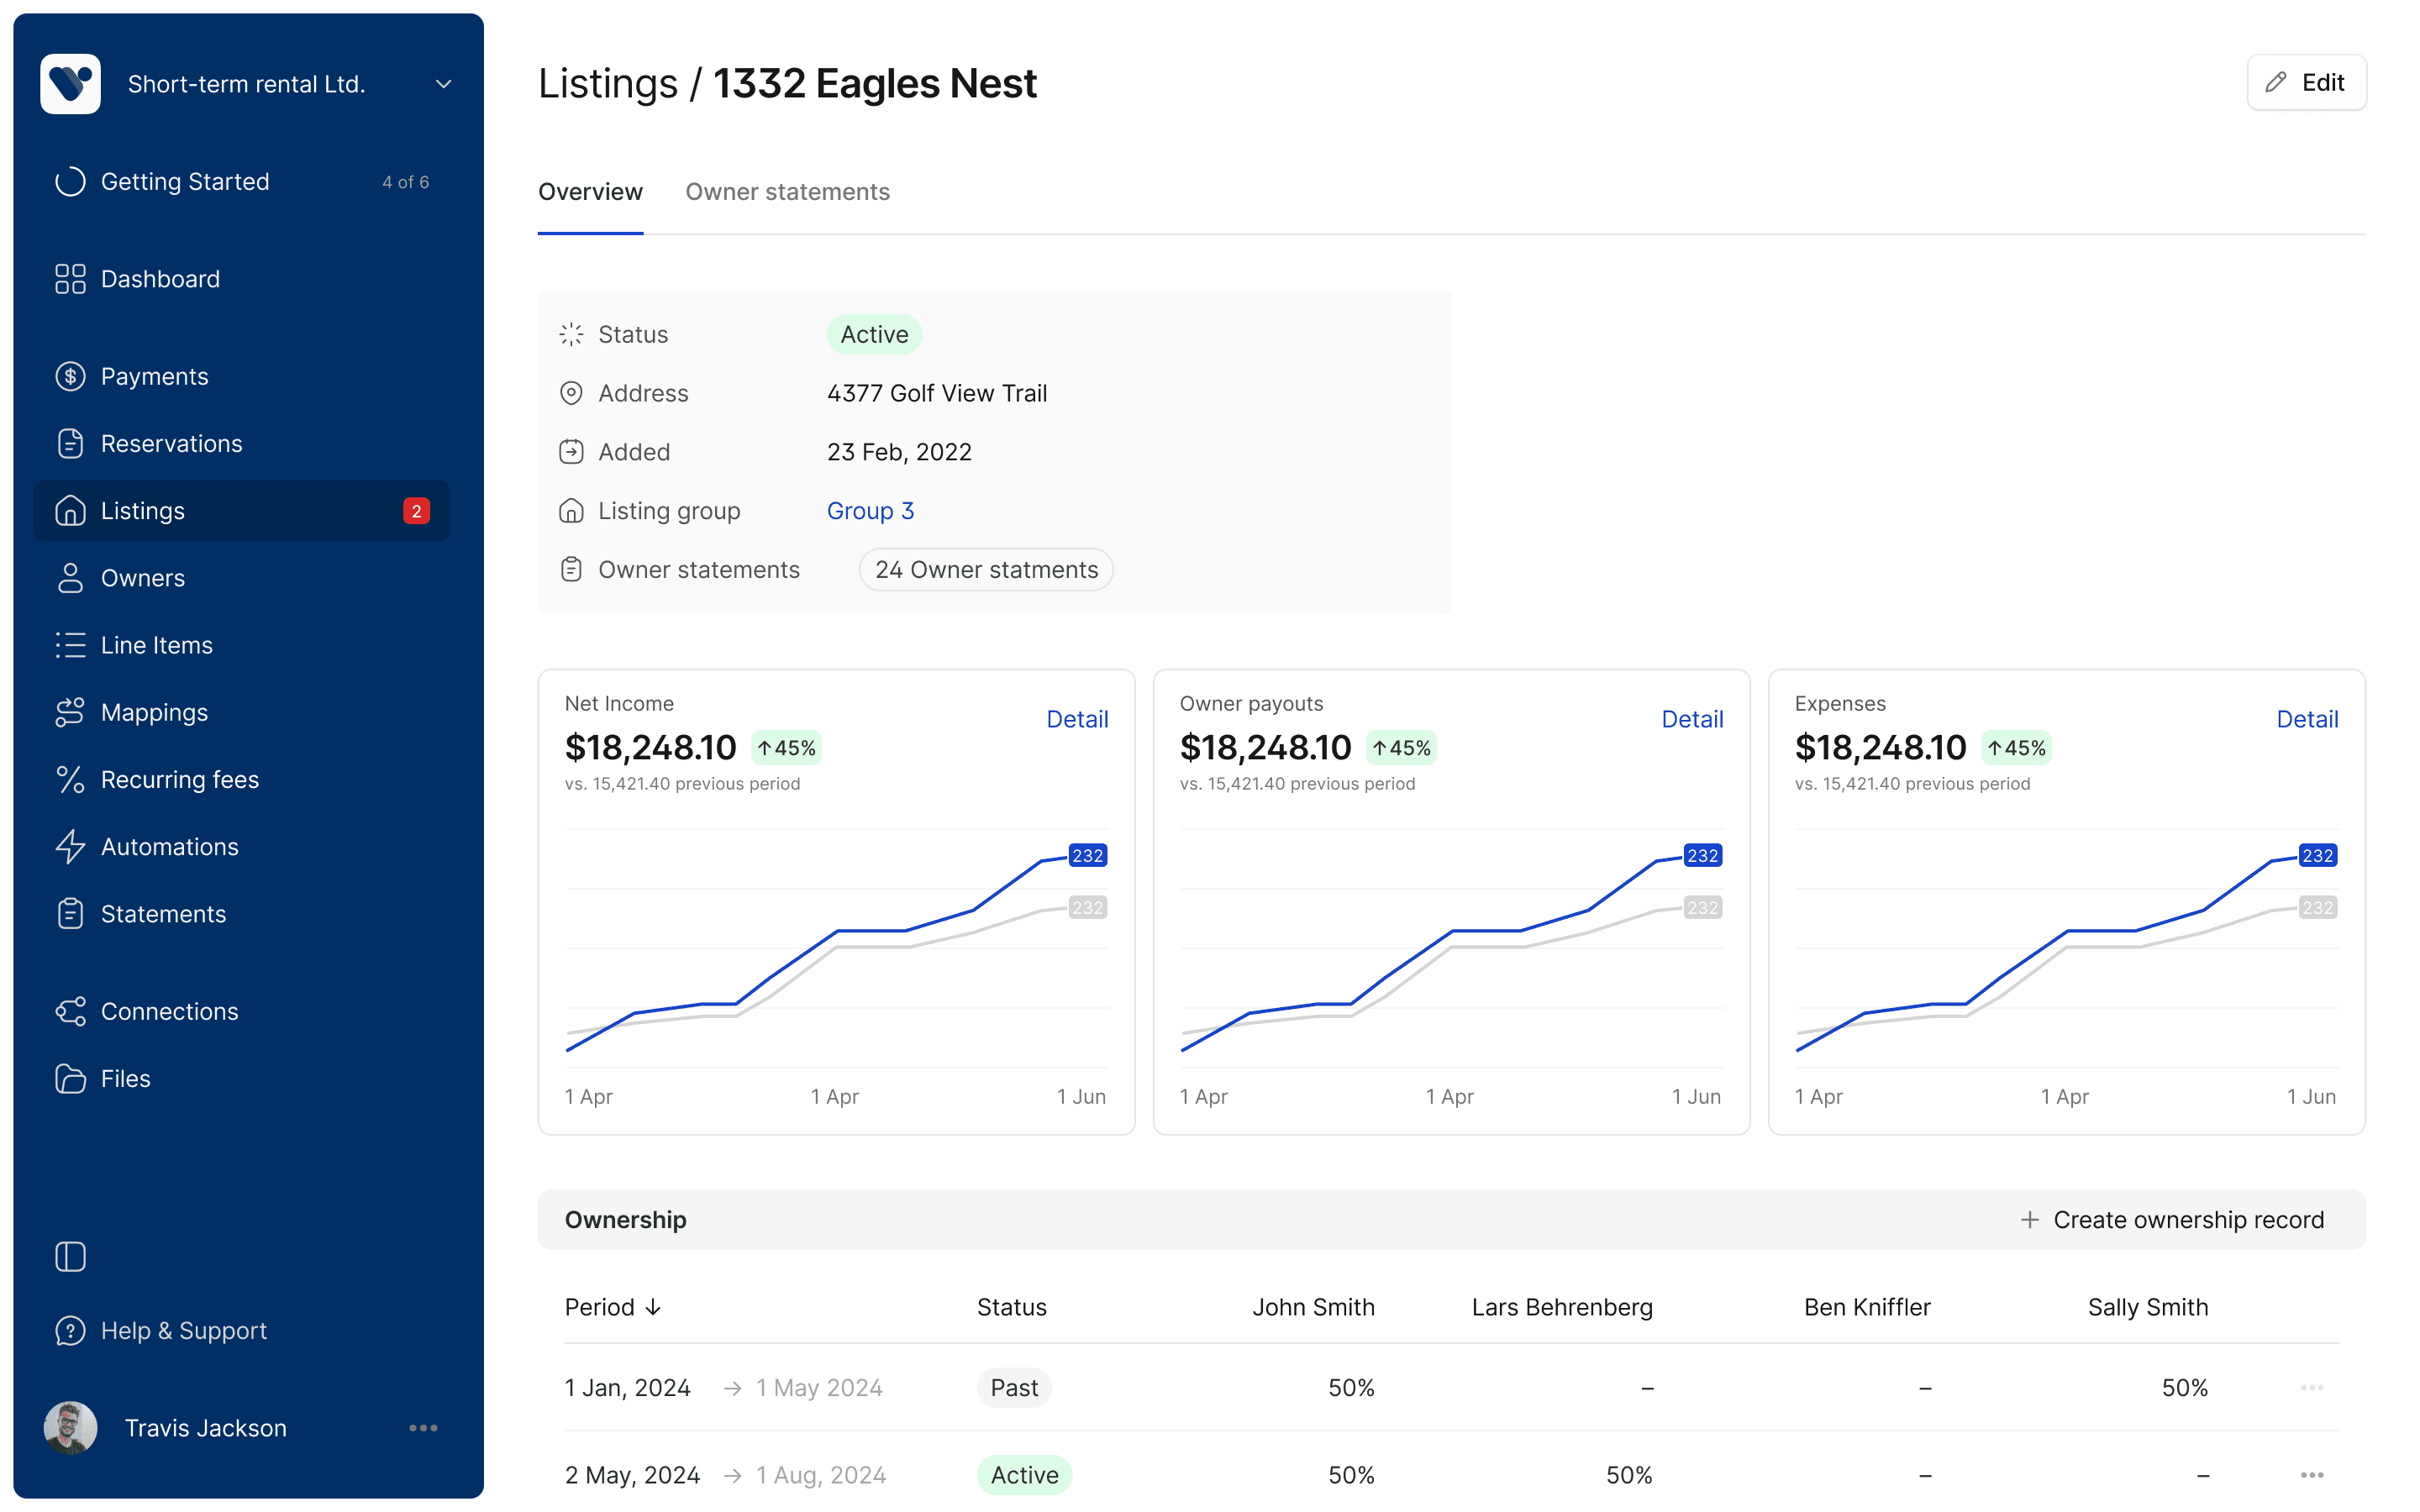
Task: Open the Files folder icon
Action: pyautogui.click(x=70, y=1078)
